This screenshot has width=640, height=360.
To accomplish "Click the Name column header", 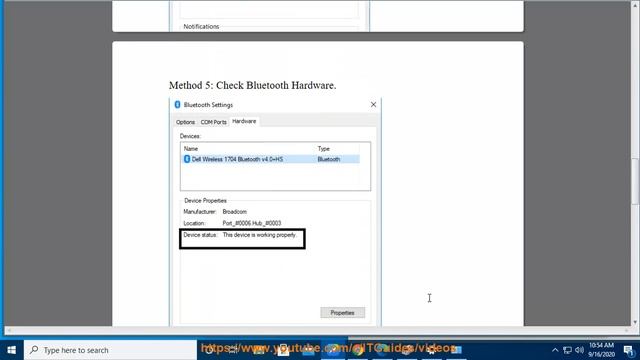I will (x=191, y=149).
